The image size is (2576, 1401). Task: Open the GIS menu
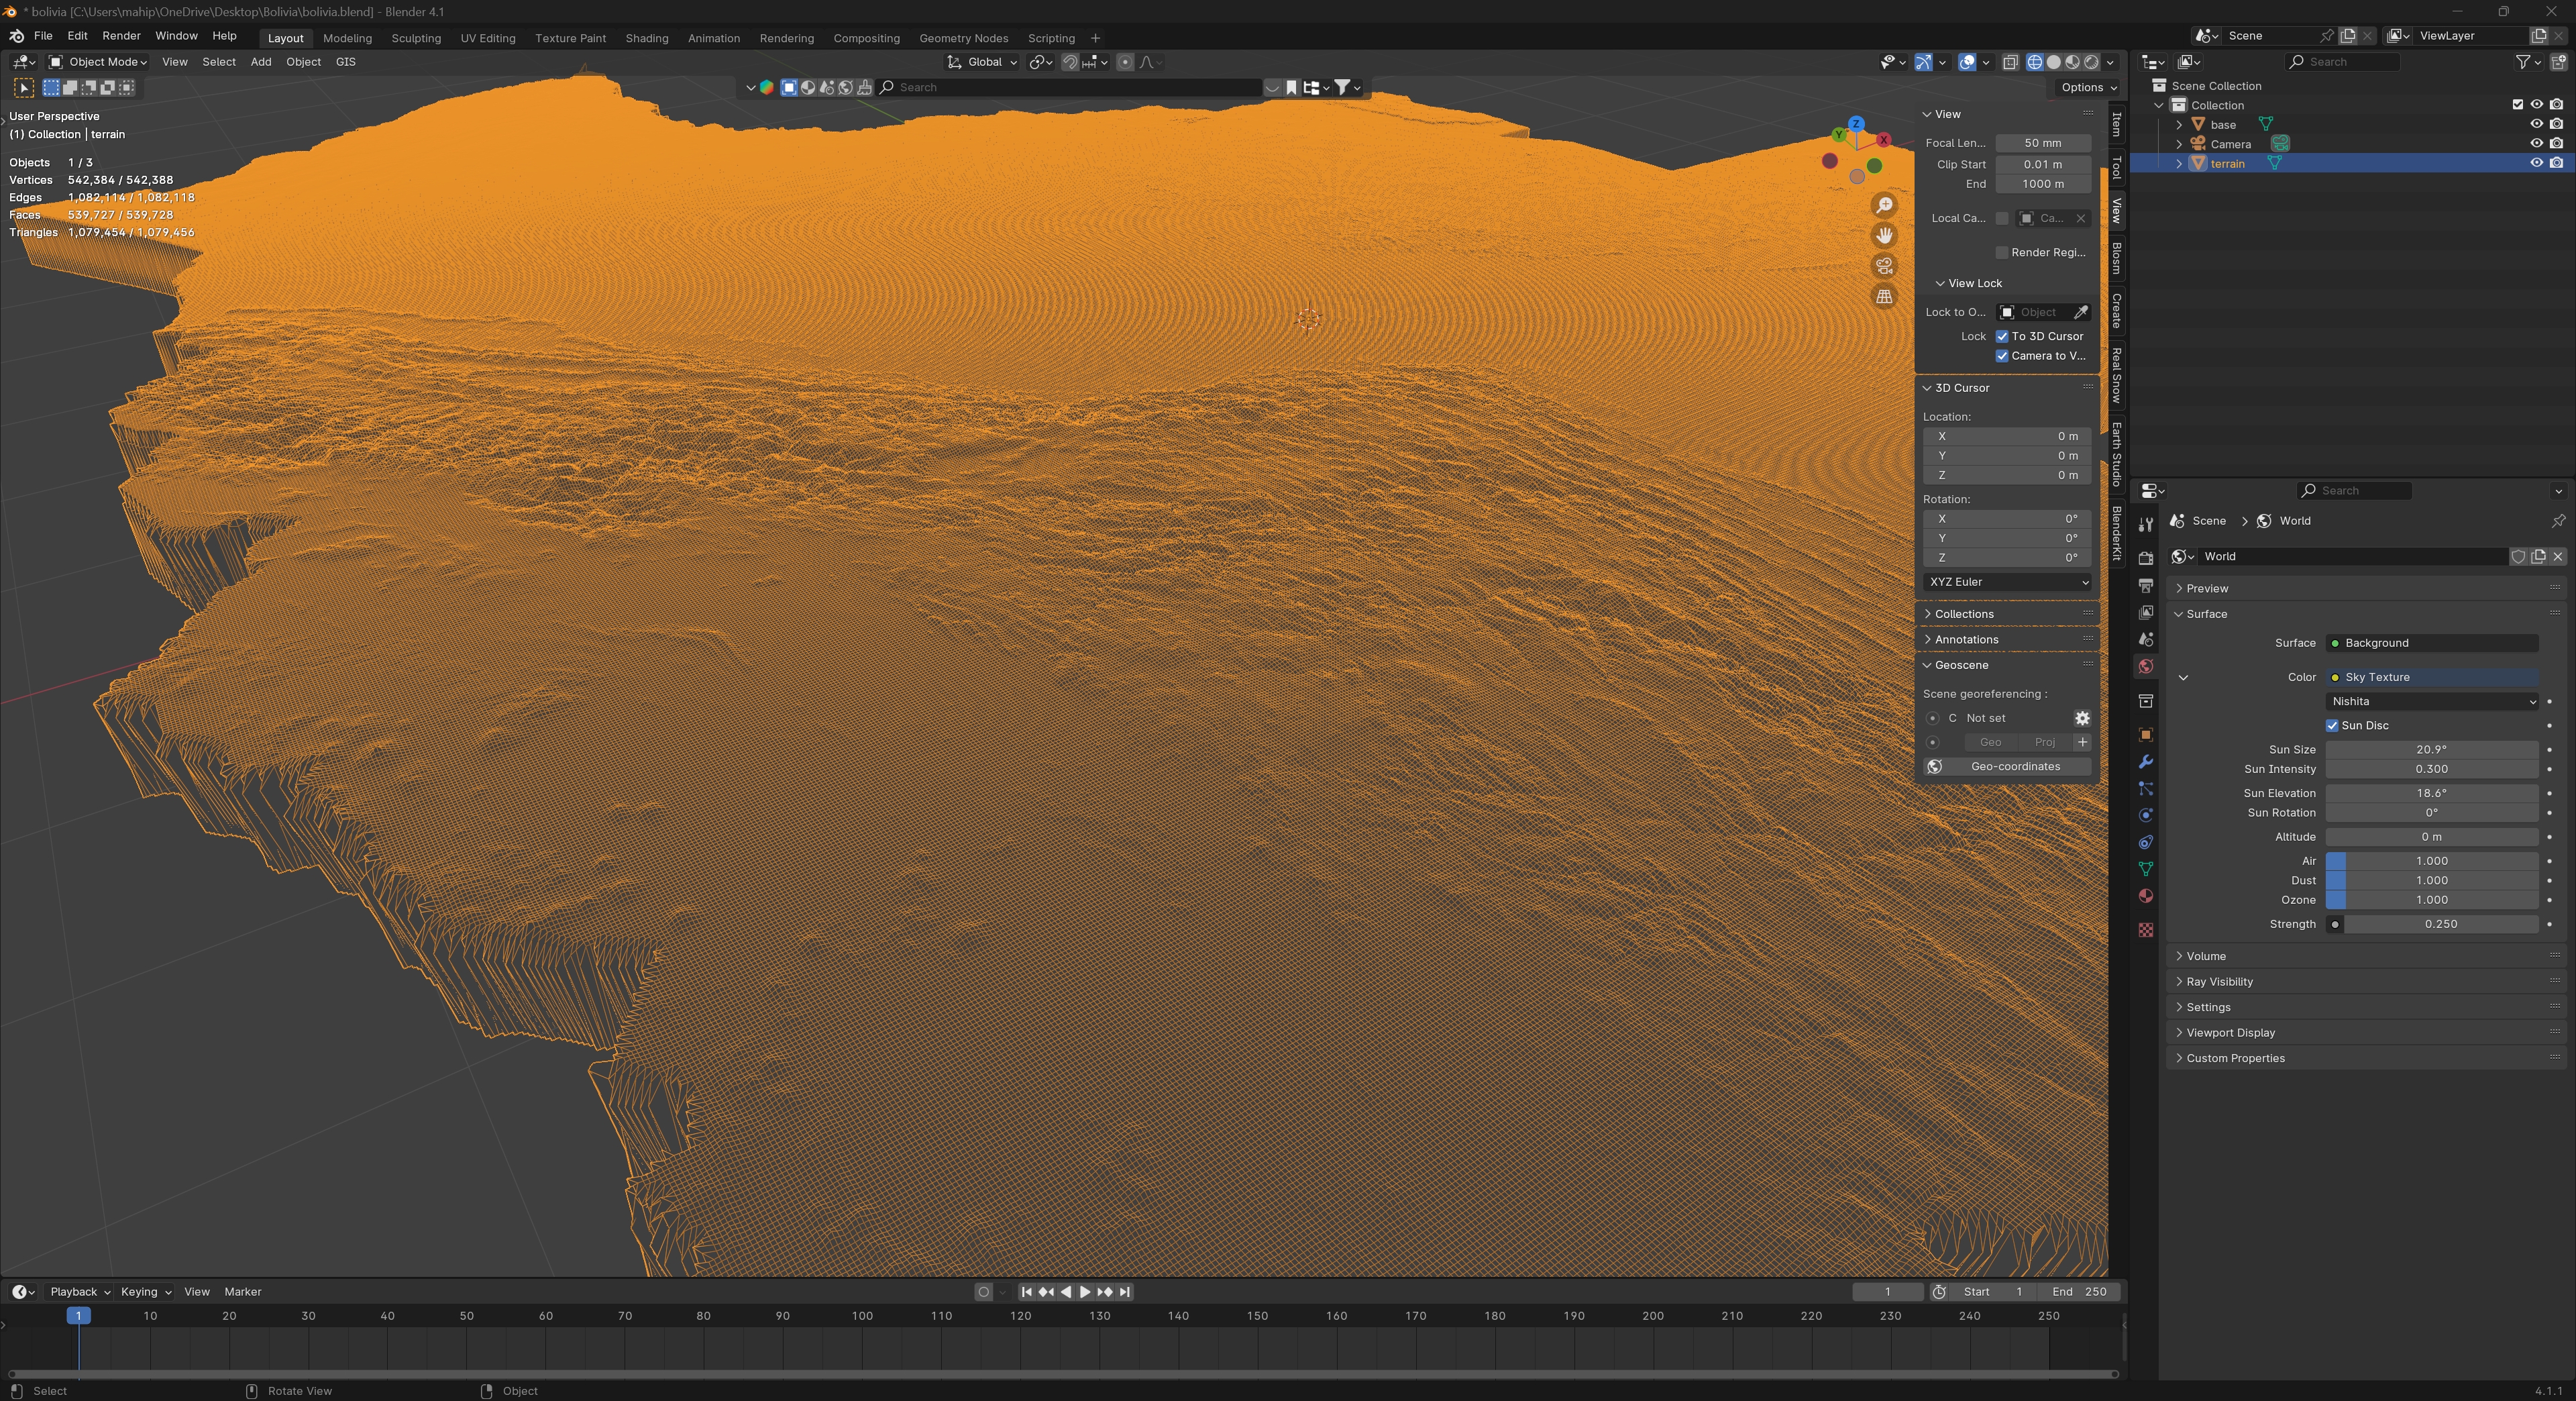click(345, 62)
